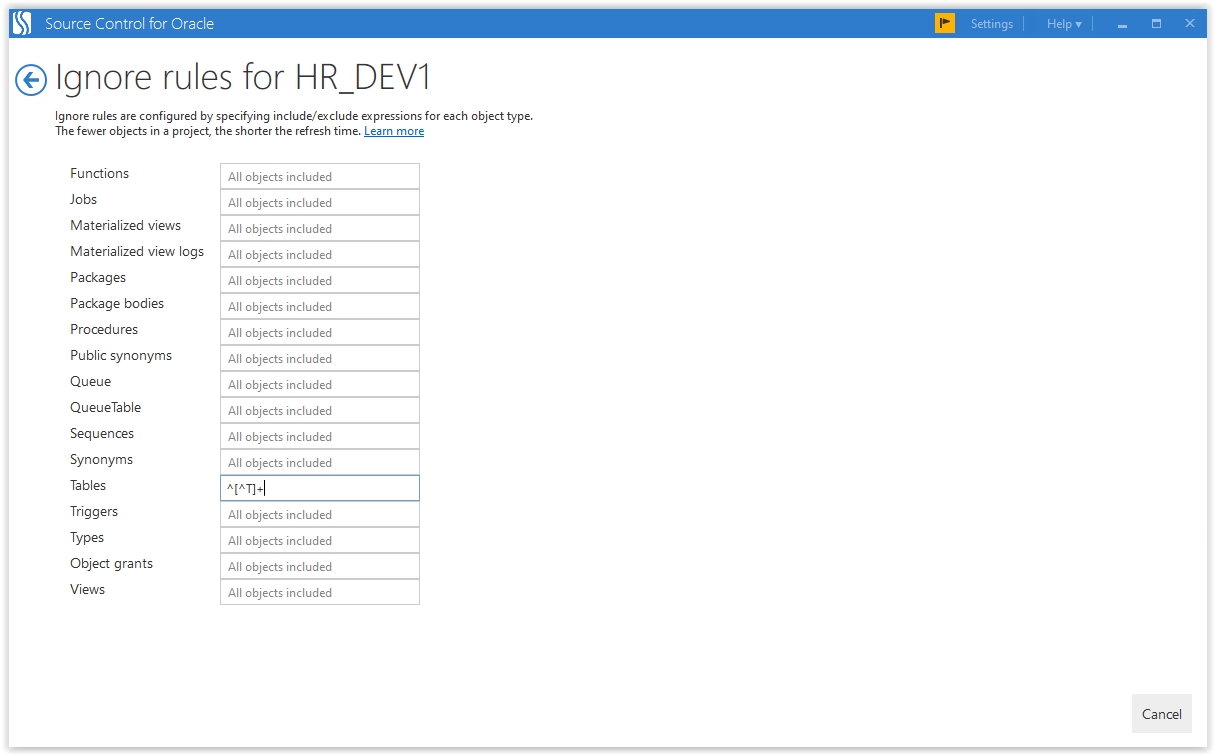The image size is (1215, 755).
Task: Select the Object grants text field
Action: 319,567
